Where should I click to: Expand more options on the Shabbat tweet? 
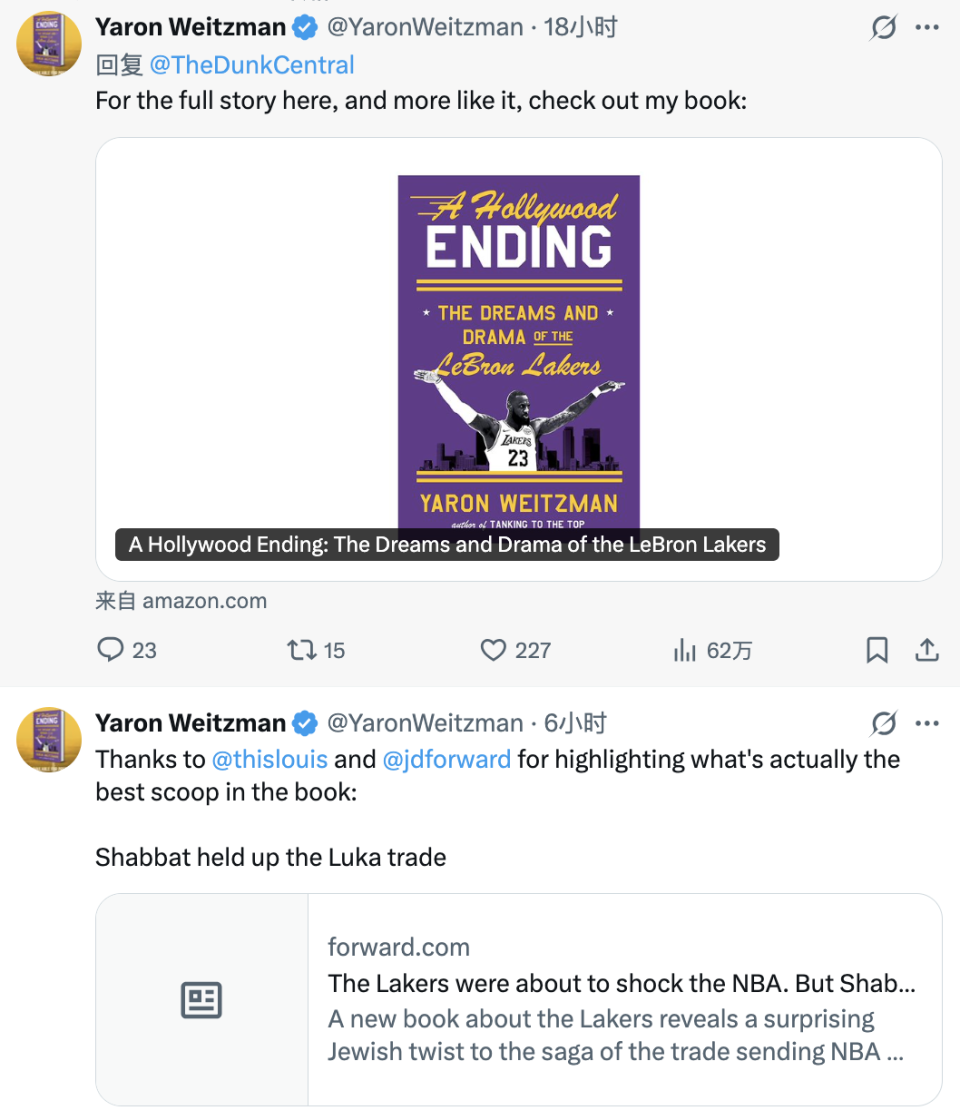tap(927, 723)
